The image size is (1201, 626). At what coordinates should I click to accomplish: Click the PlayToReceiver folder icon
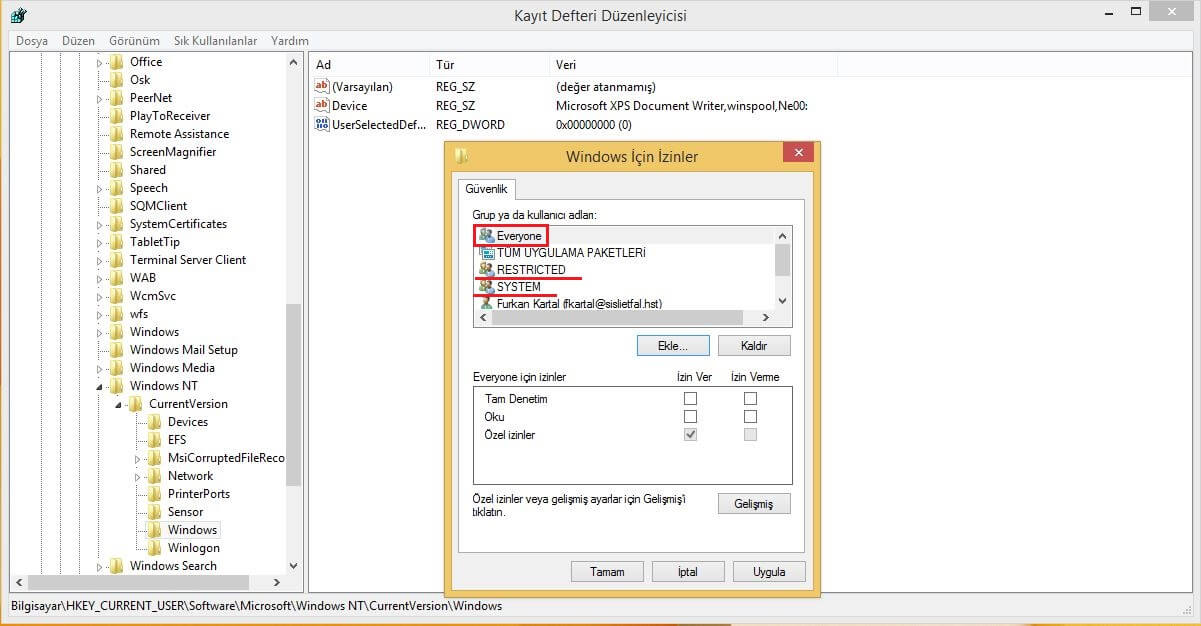point(117,116)
